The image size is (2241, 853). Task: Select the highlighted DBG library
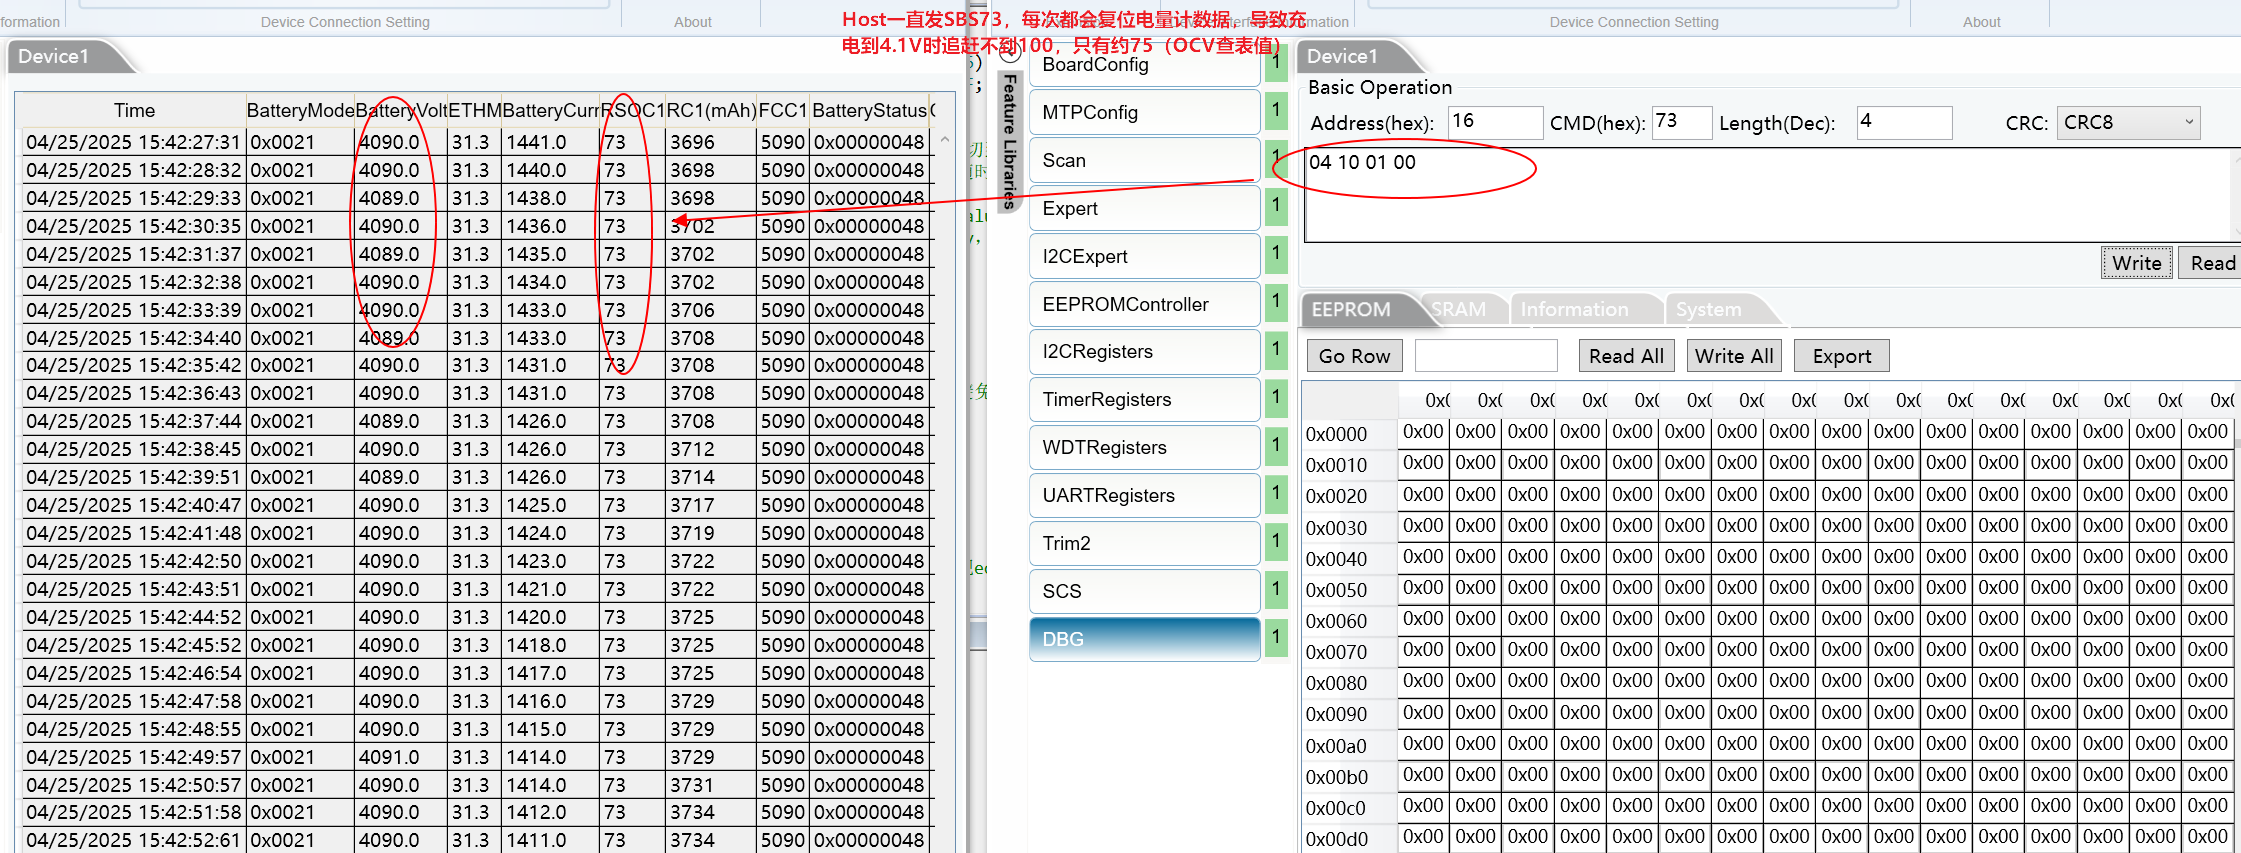click(x=1144, y=639)
